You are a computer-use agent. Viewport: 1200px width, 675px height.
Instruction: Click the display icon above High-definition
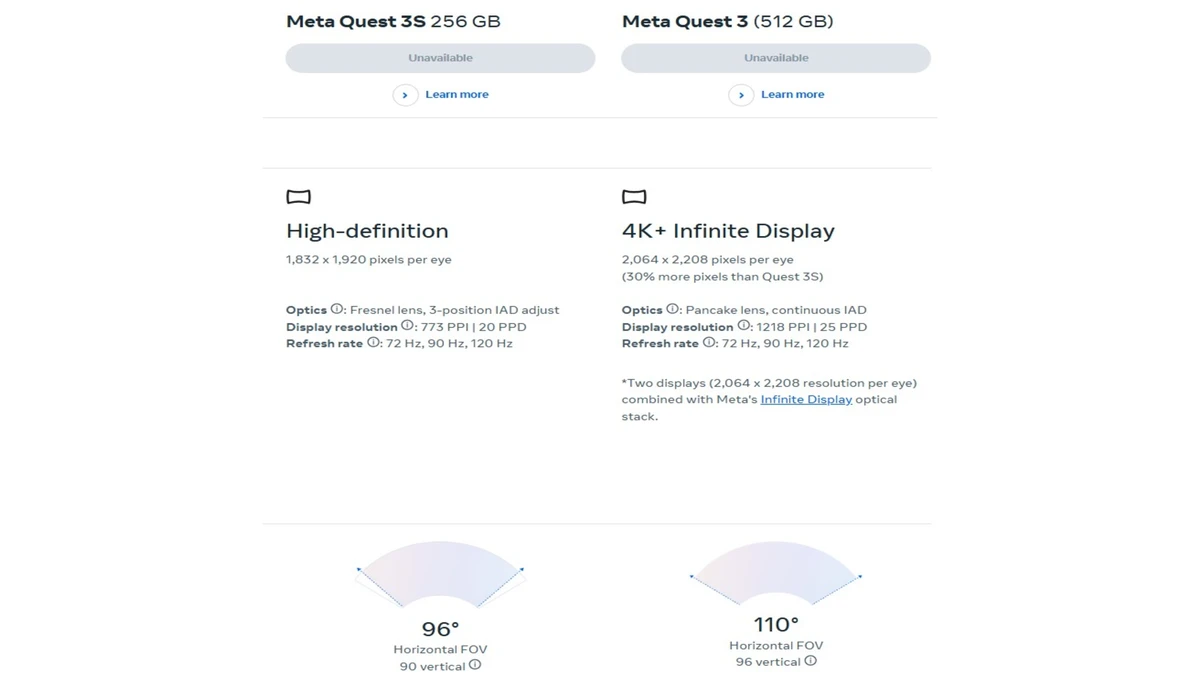(x=297, y=196)
